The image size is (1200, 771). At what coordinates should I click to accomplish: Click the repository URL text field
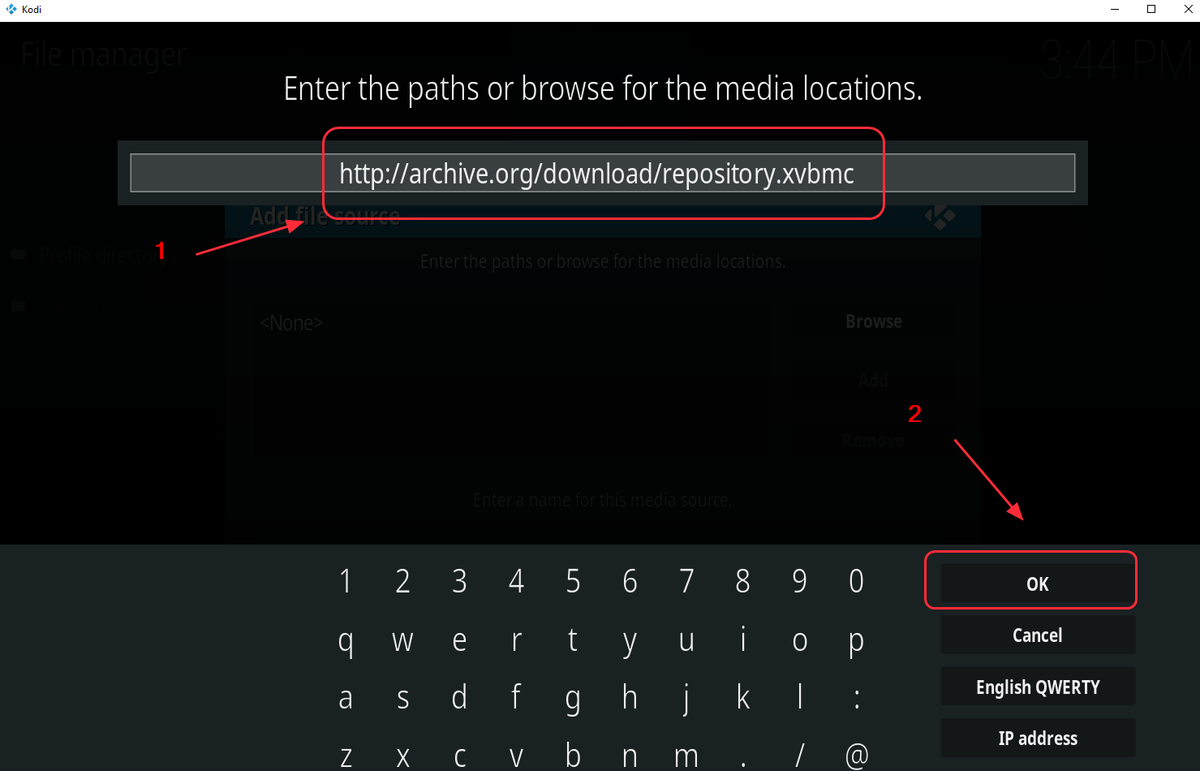[602, 173]
